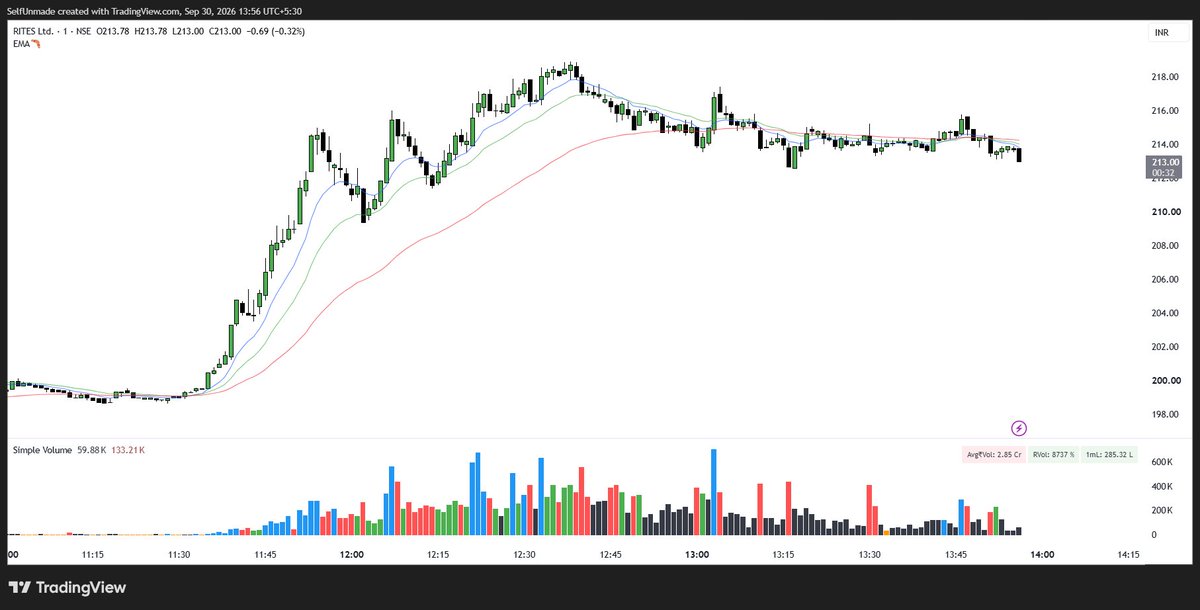Click the 200.00 price axis label

coord(1166,381)
